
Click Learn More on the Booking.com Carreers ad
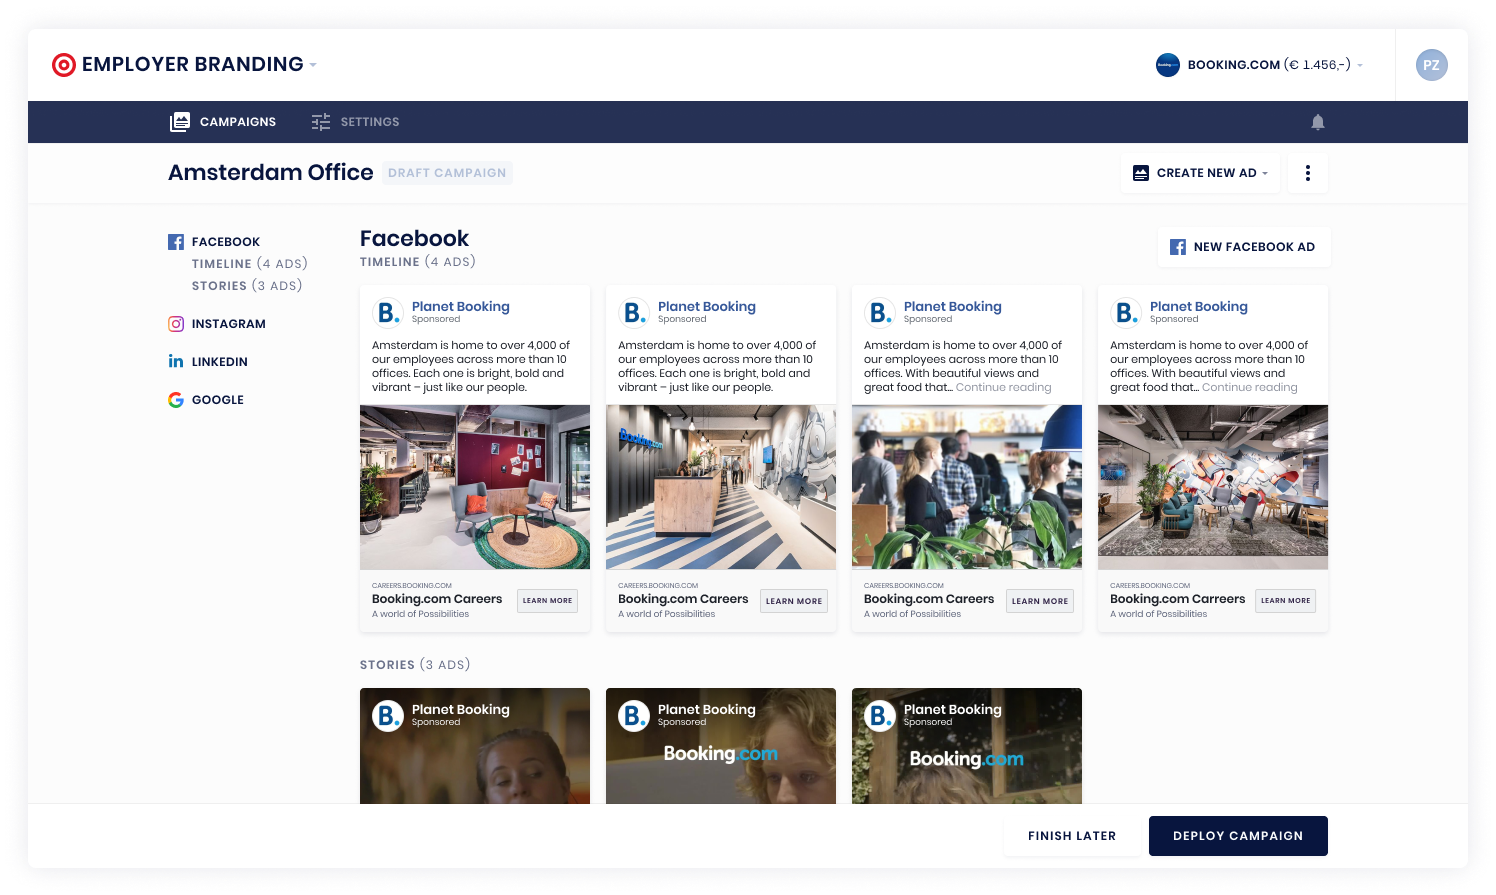pyautogui.click(x=1285, y=601)
